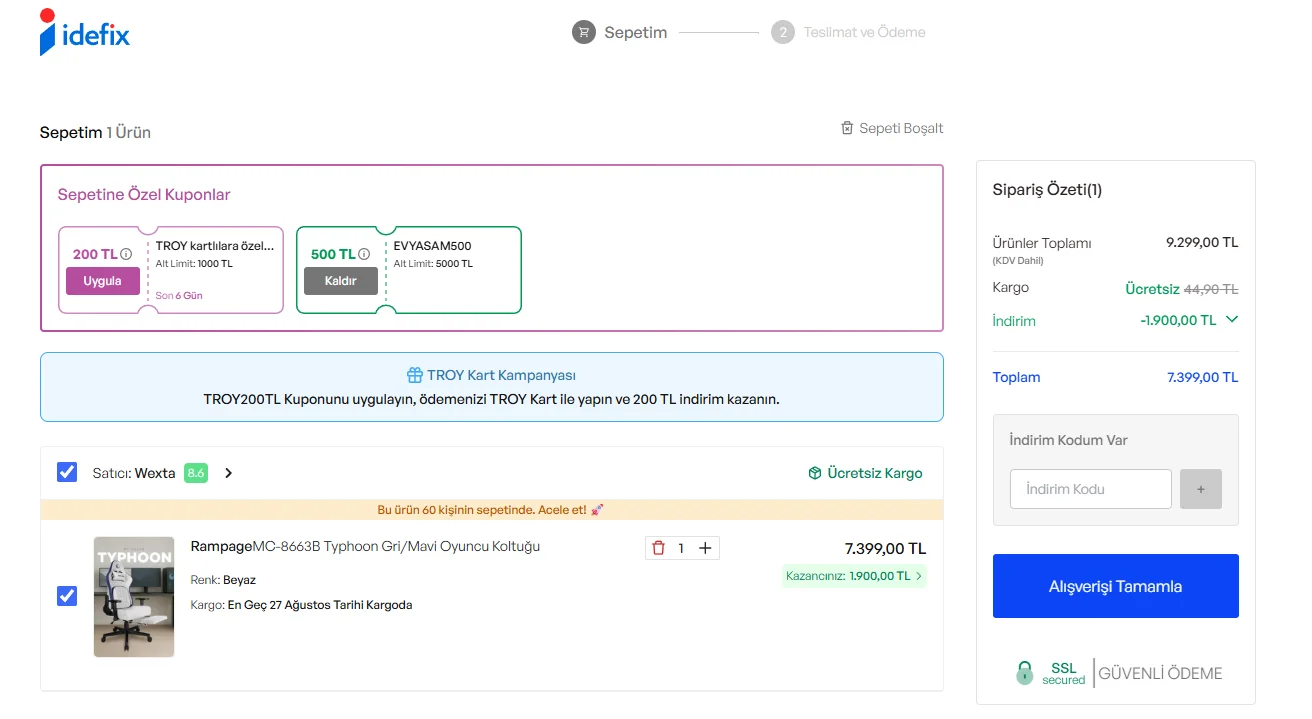
Task: Click the Sipariş Özeti(1) heading
Action: (x=1047, y=190)
